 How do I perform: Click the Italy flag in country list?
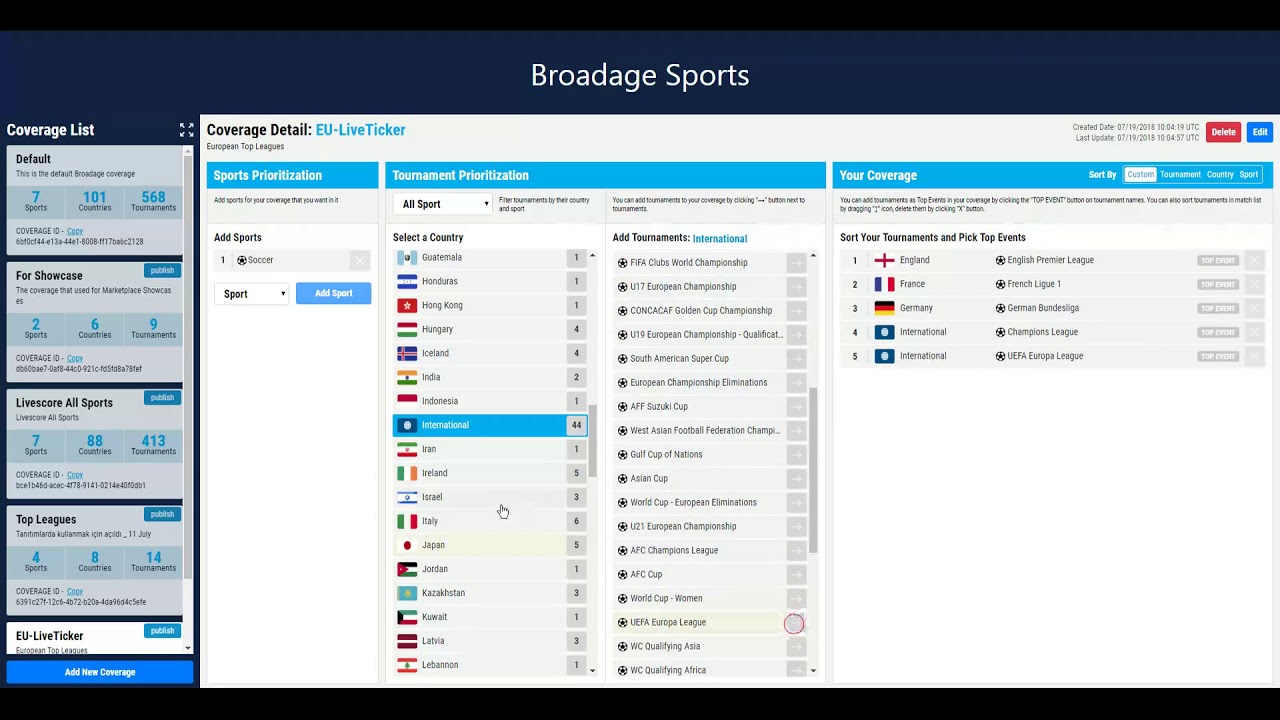point(407,521)
